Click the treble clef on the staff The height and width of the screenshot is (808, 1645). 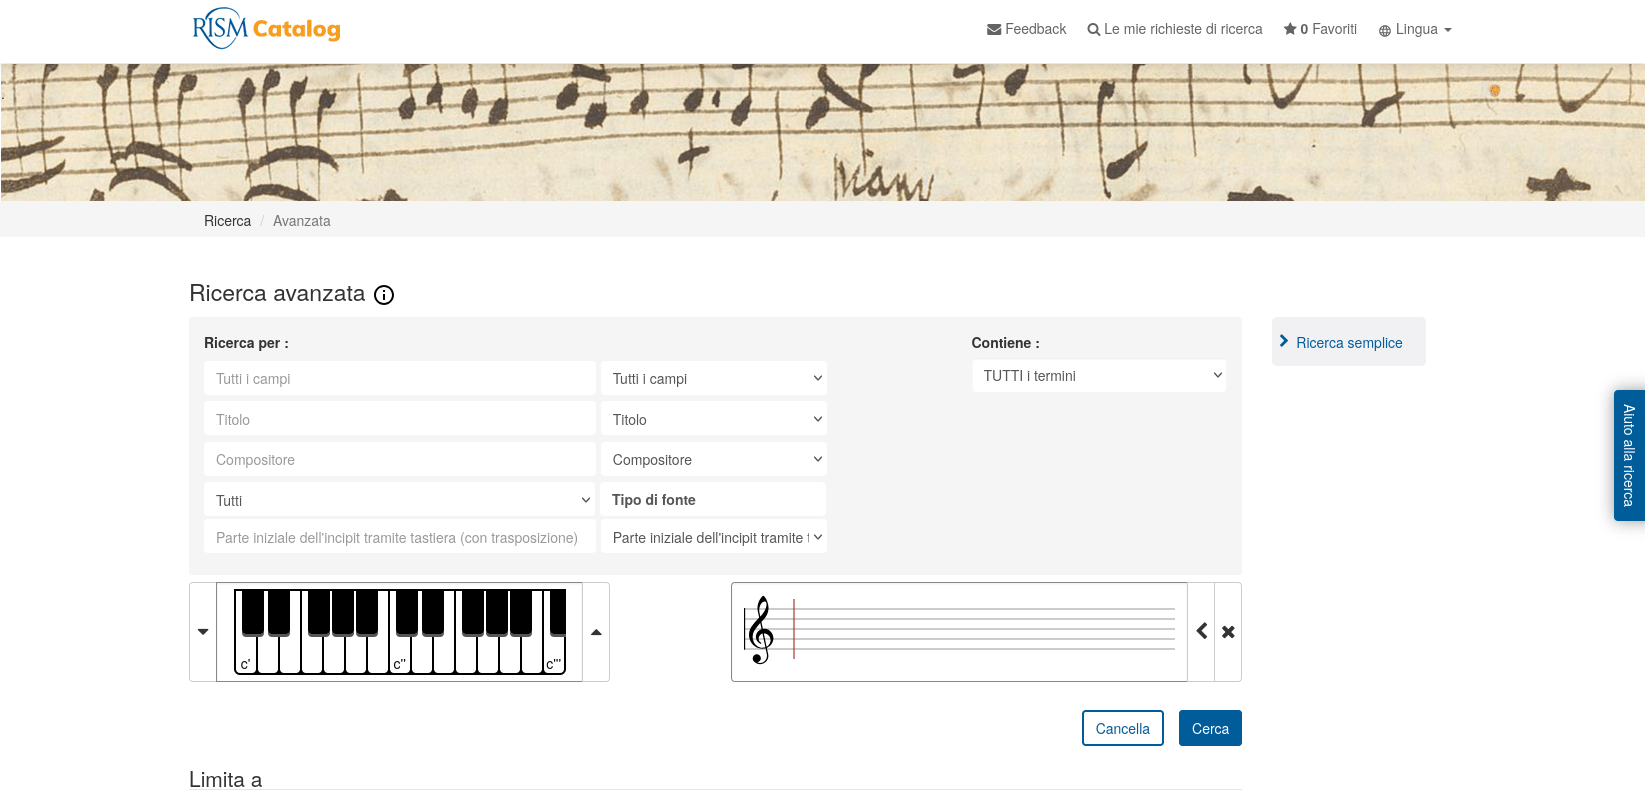click(760, 630)
